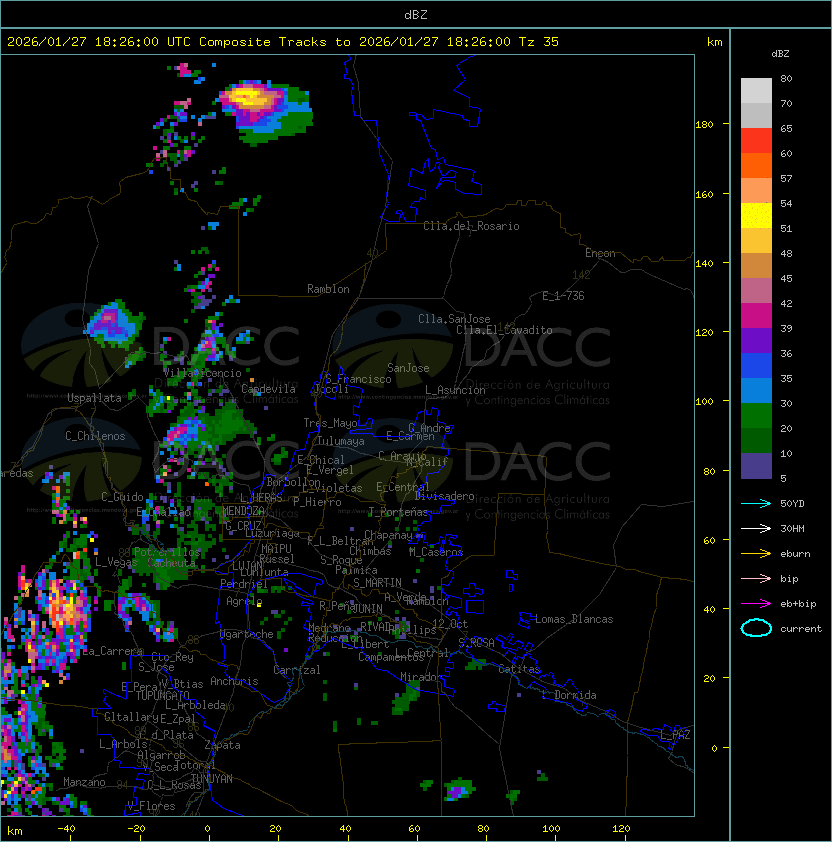Click the '180' km tick on the vertical axis
Screen dimensions: 832x842
(x=704, y=125)
